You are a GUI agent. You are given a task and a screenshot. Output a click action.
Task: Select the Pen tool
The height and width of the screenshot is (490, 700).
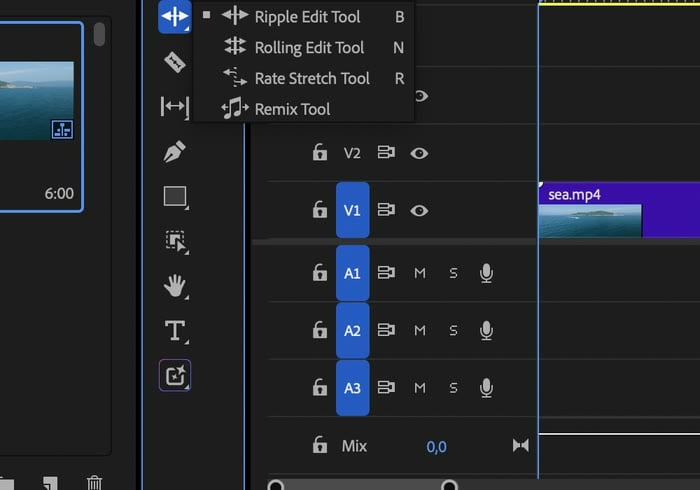(175, 152)
